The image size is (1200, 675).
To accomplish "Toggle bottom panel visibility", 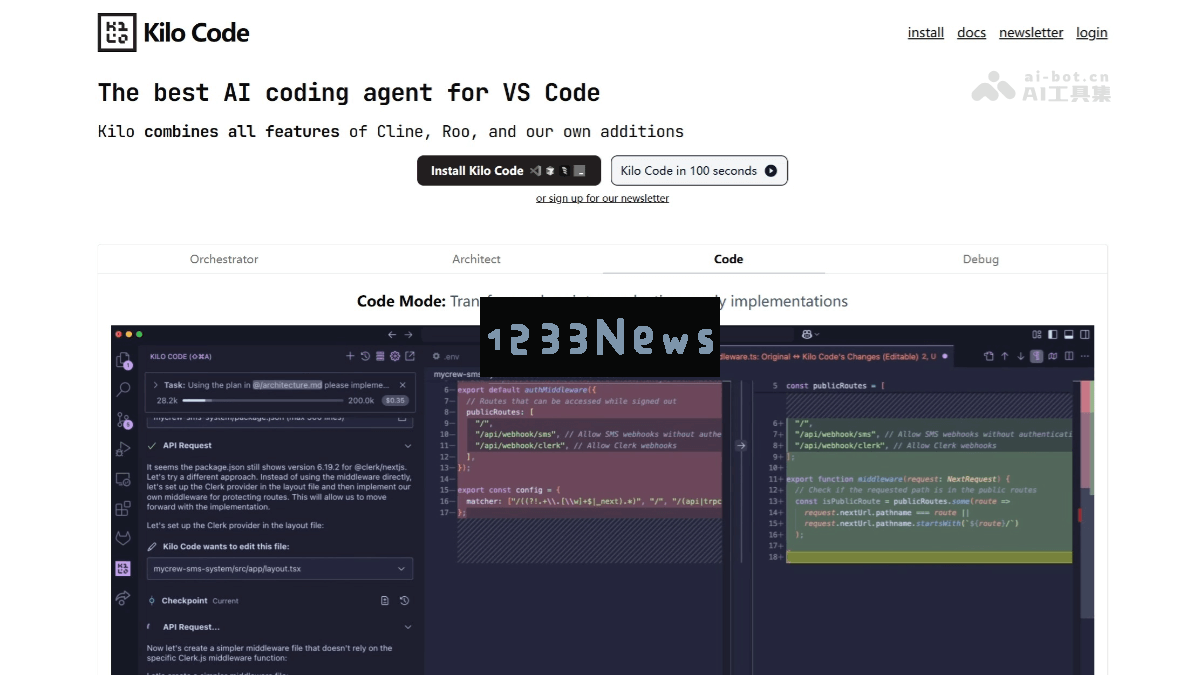I will coord(1069,335).
